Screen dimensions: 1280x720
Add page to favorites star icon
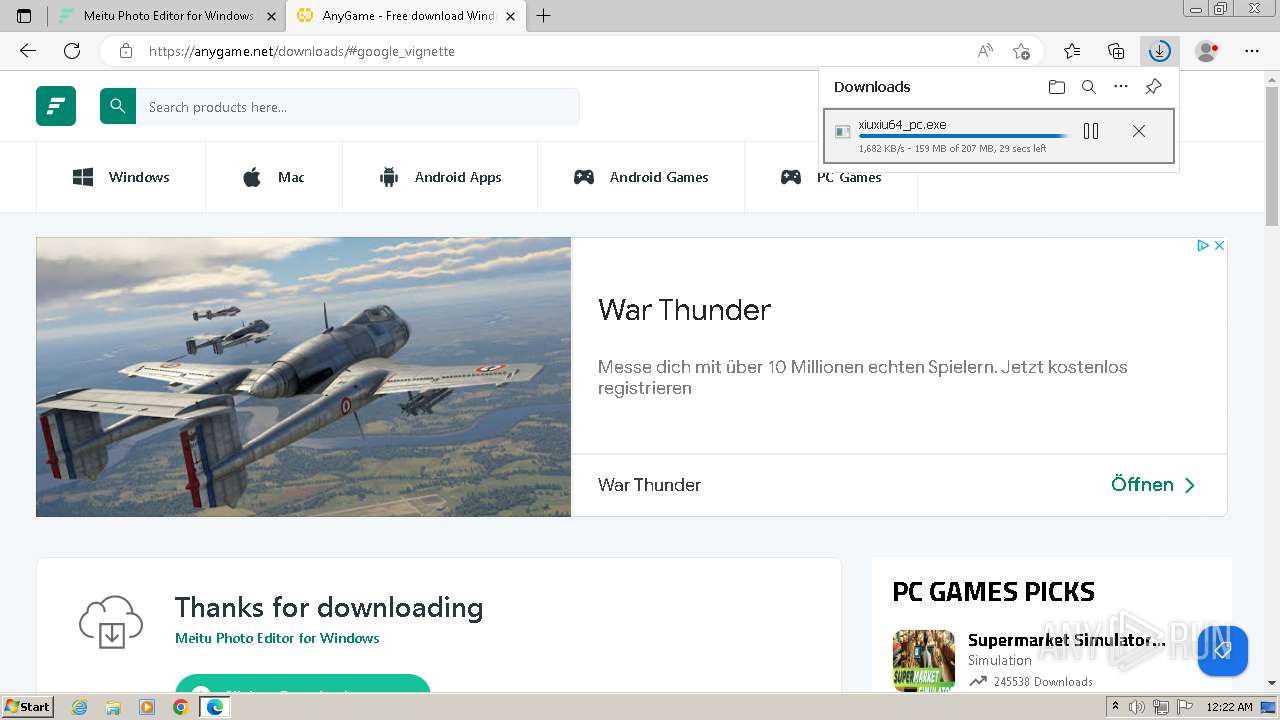click(1021, 51)
